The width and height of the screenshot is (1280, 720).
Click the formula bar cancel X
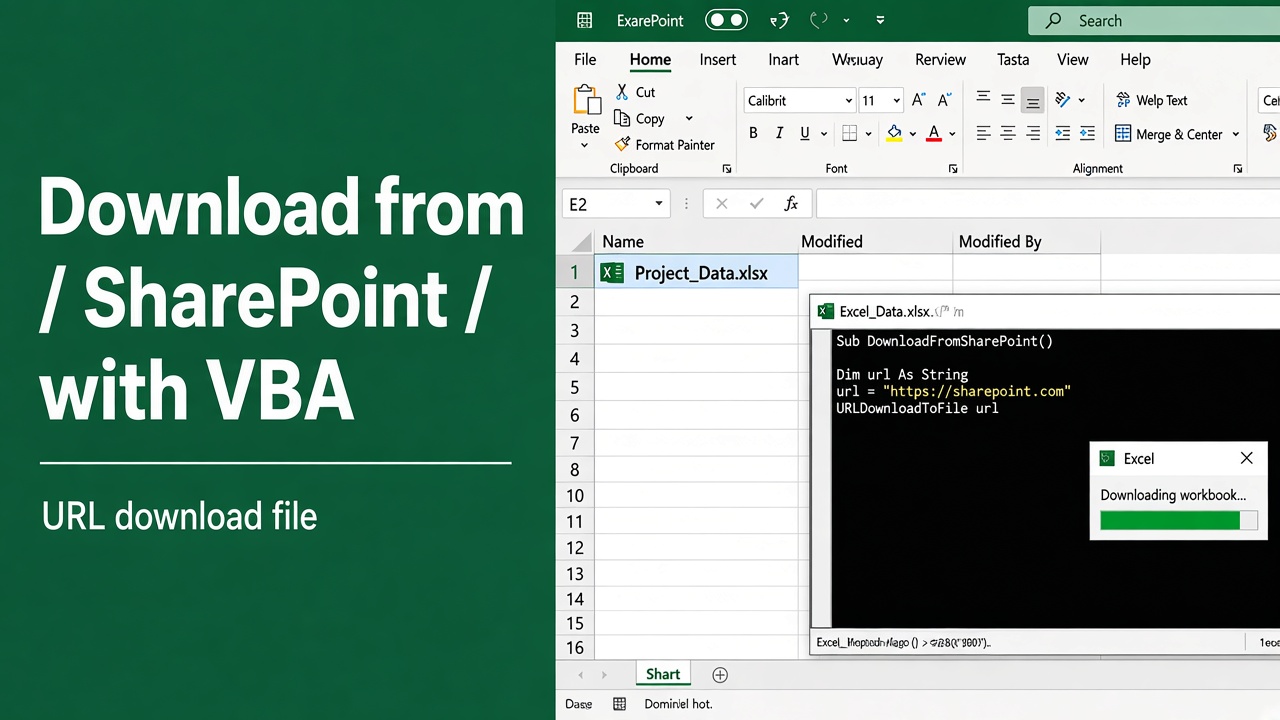[721, 204]
